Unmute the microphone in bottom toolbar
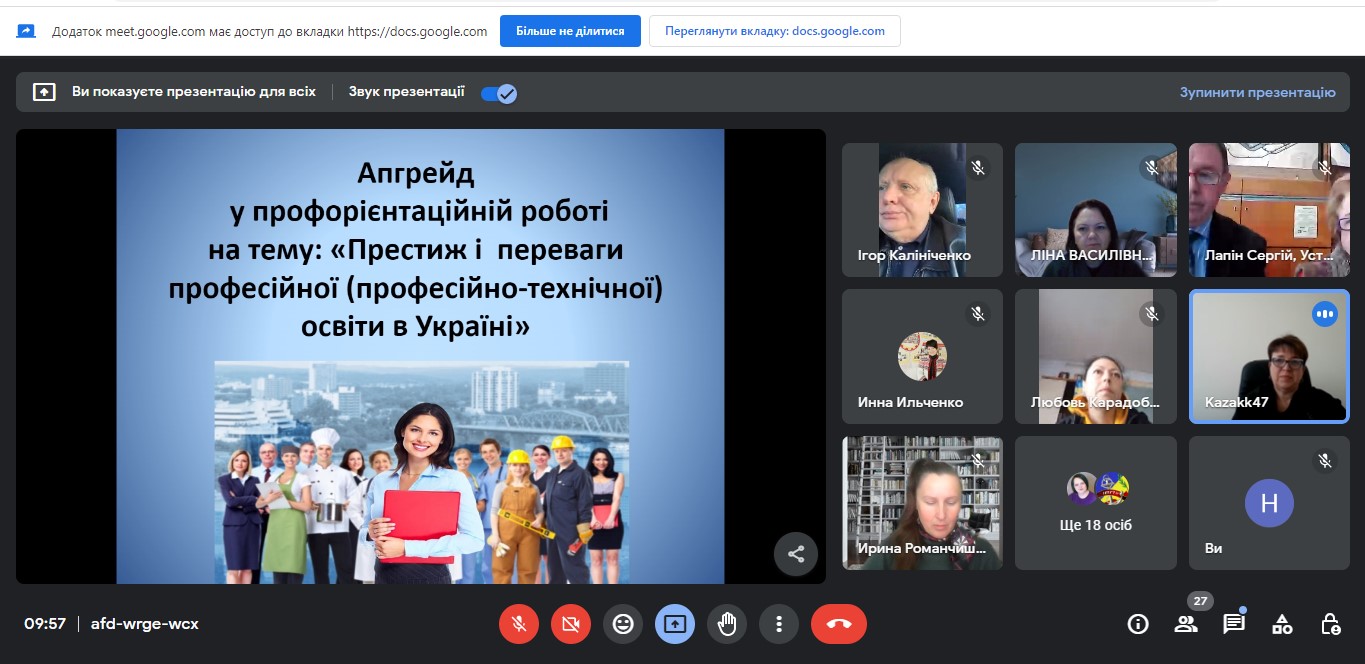The image size is (1365, 664). [519, 624]
